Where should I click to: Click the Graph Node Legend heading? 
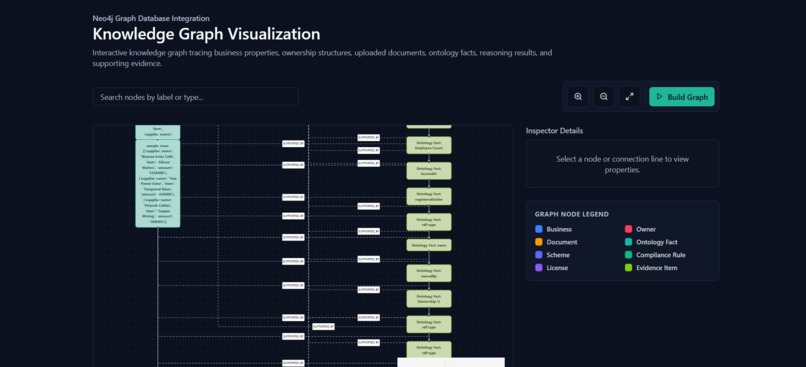coord(572,214)
